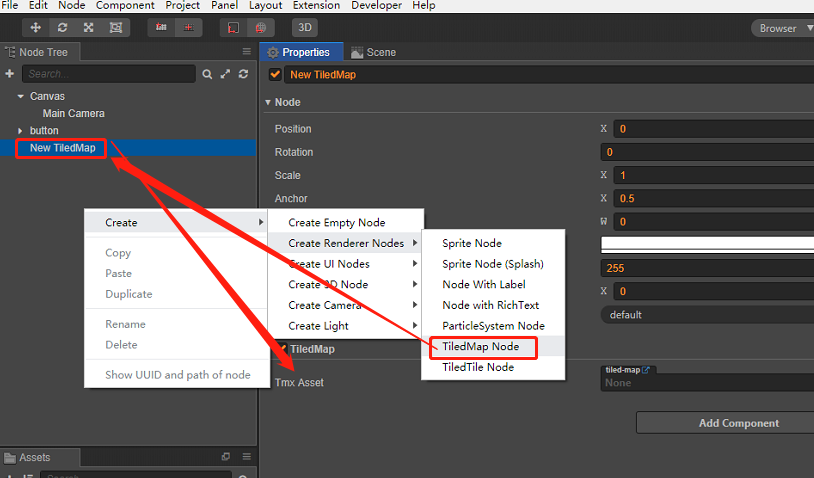This screenshot has width=814, height=478.
Task: Choose Sprite Node (Splash)
Action: click(493, 264)
